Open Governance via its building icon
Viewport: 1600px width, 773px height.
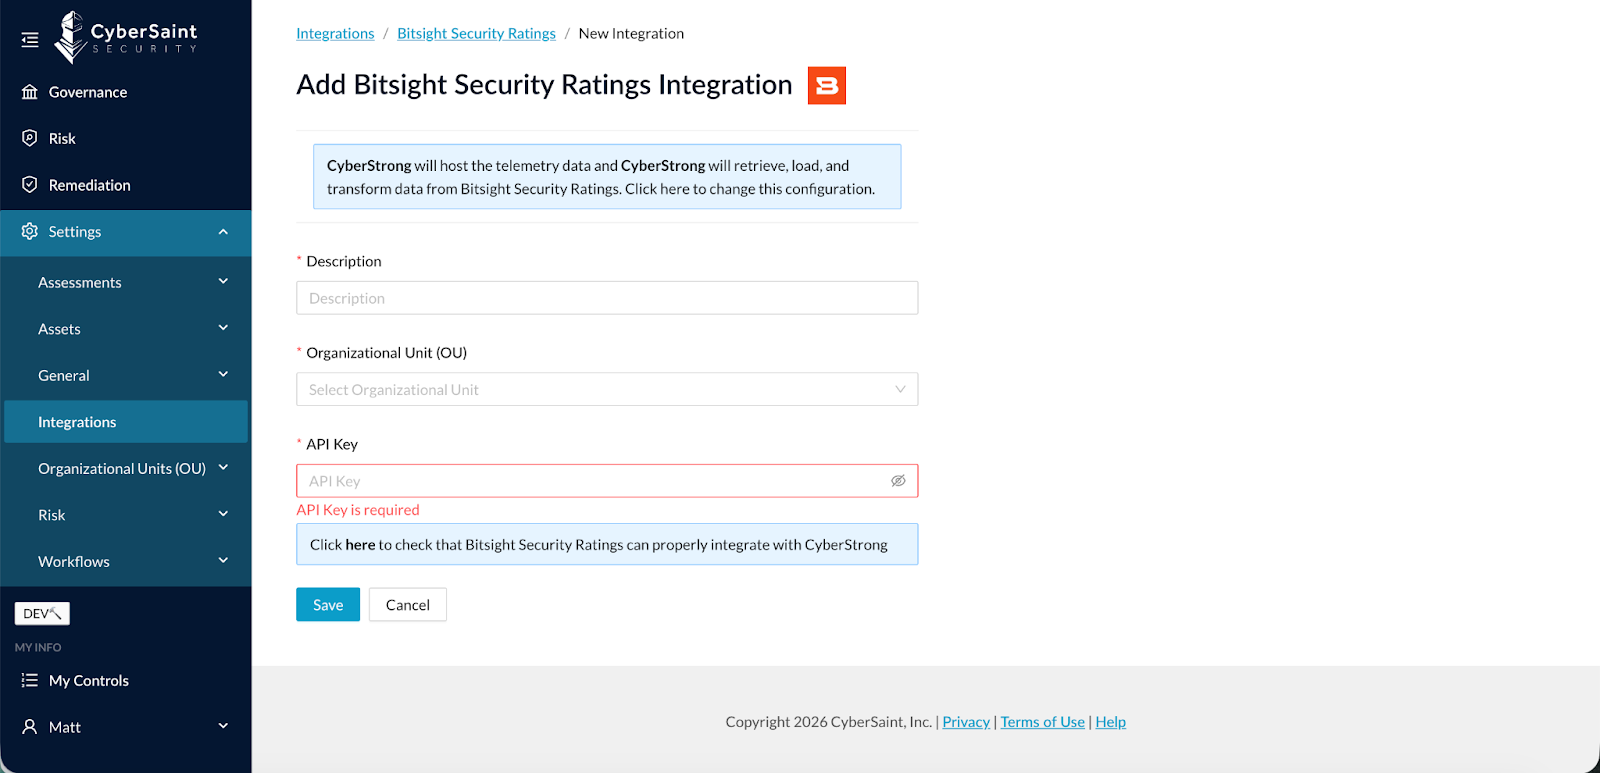[30, 92]
